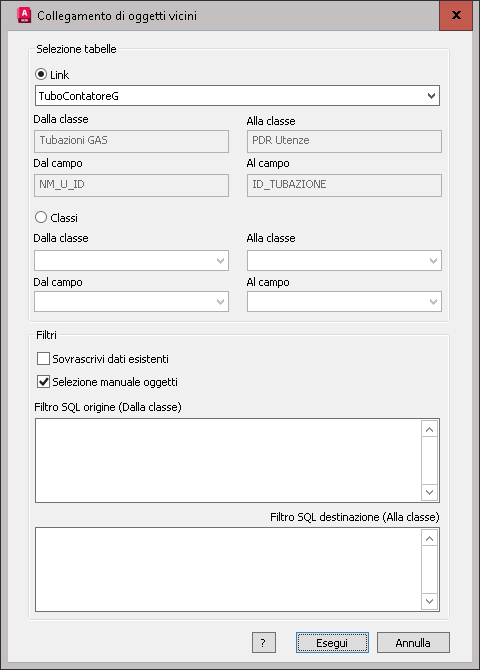Screen dimensions: 480x670
Task: Expand the Alla classe dropdown under Classi
Action: pyautogui.click(x=344, y=260)
